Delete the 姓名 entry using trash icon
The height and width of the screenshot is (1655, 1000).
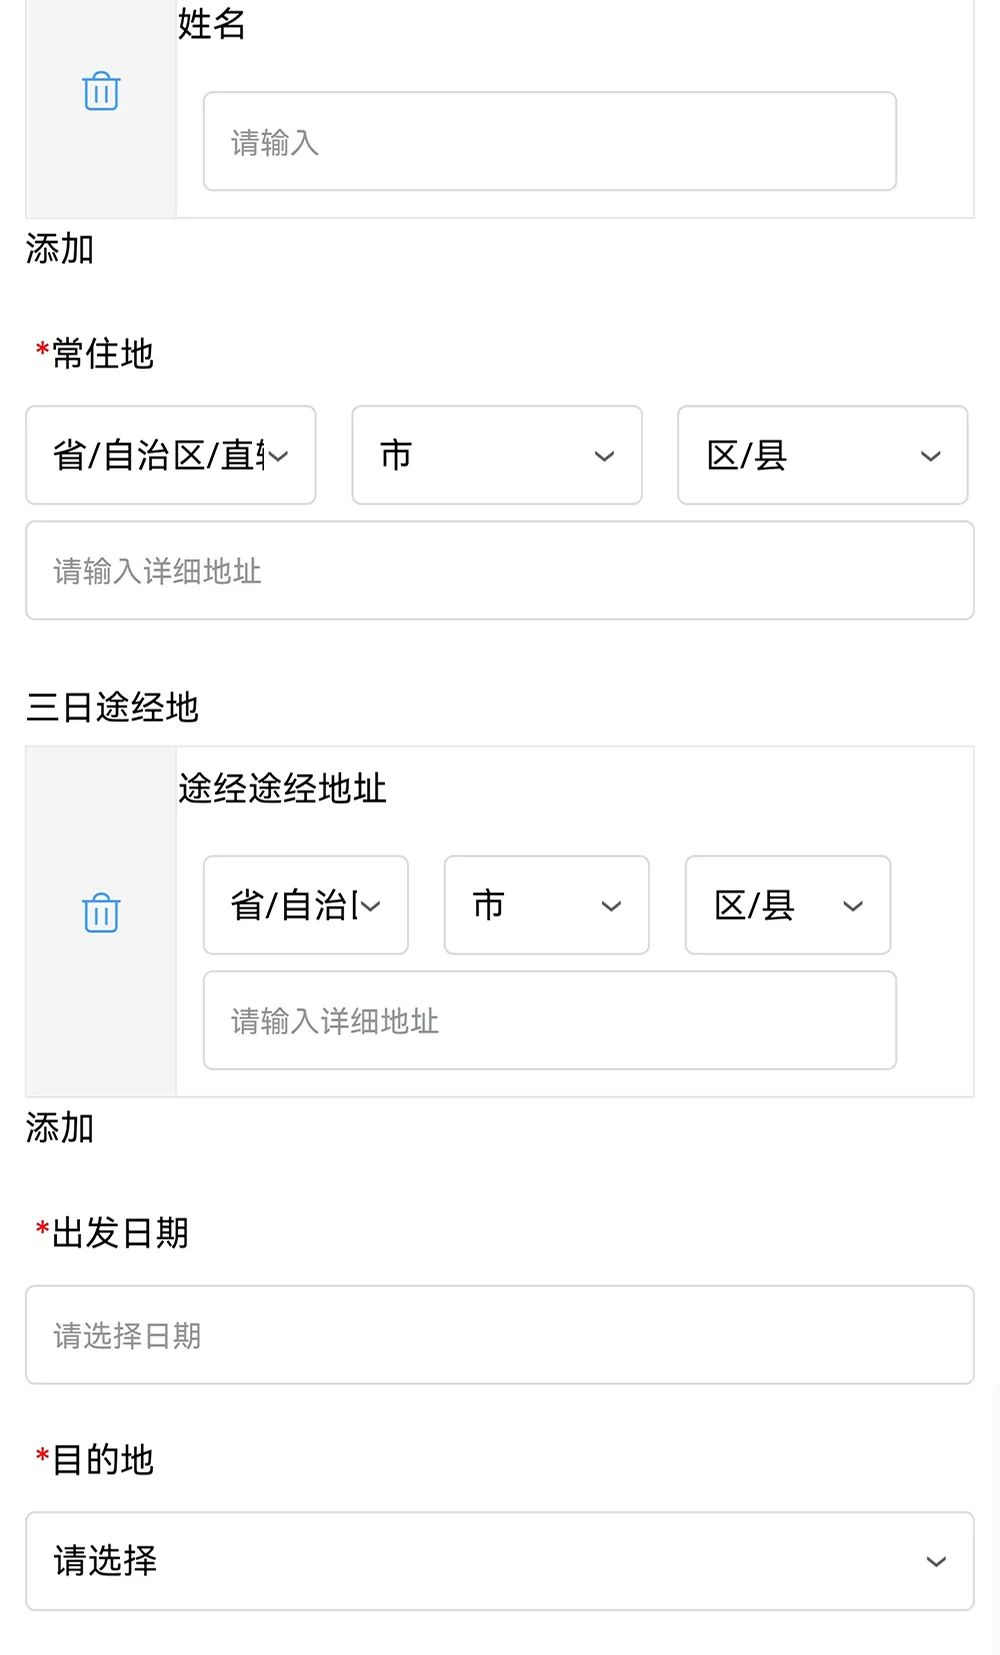100,93
